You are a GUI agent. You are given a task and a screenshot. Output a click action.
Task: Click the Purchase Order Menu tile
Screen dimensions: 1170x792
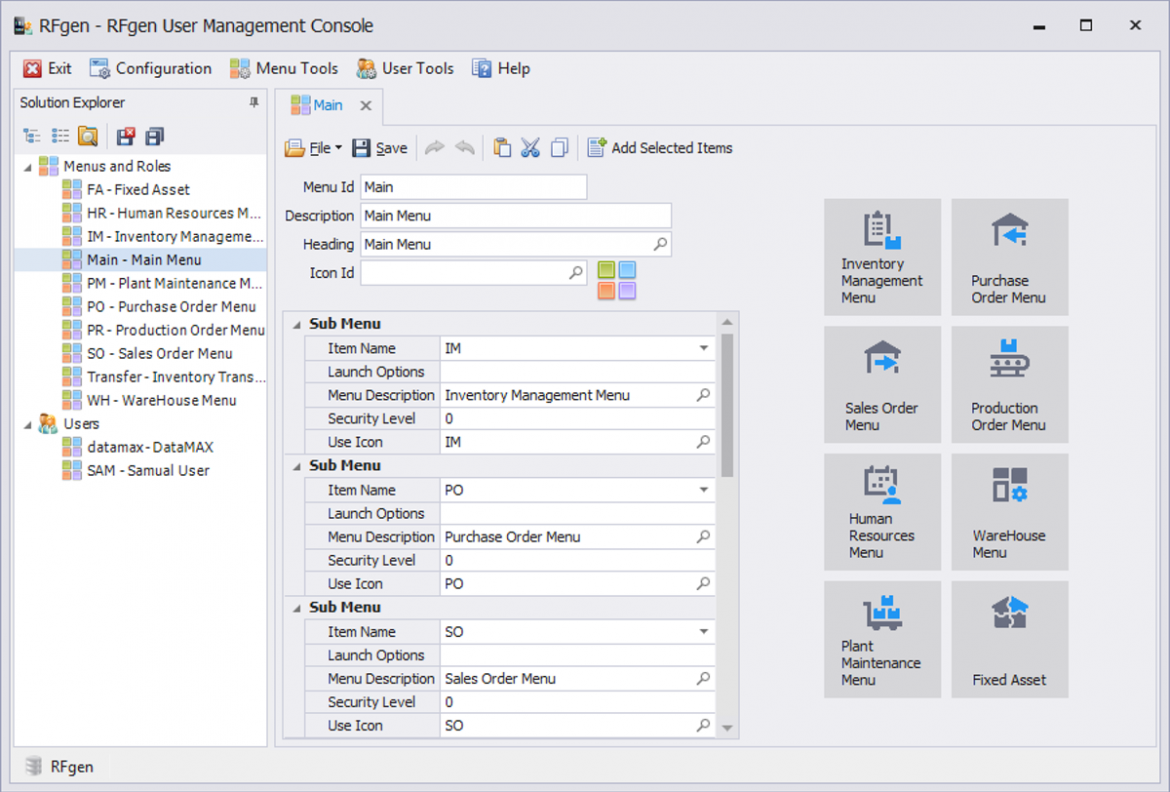click(x=1009, y=257)
